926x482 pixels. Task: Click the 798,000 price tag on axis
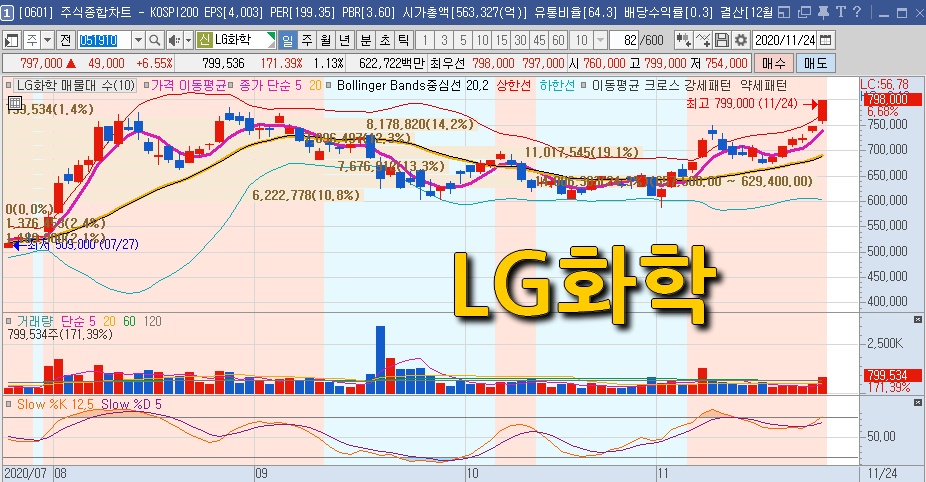[x=894, y=99]
